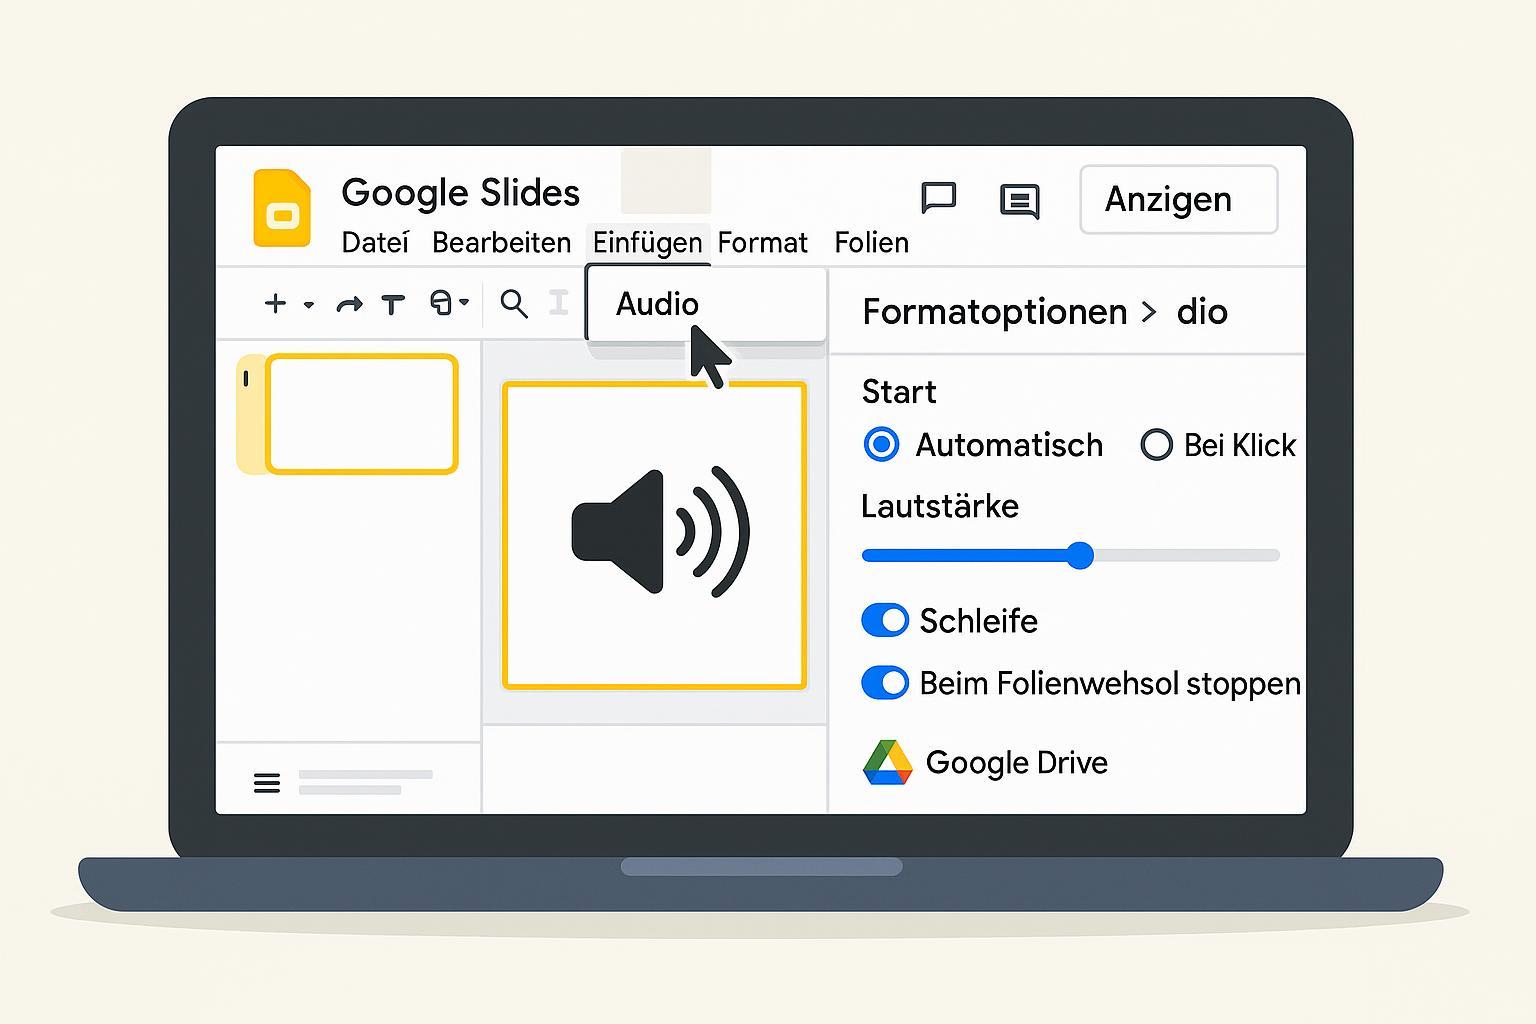Viewport: 1536px width, 1024px height.
Task: Click the Lautstärke slider handle
Action: (x=1080, y=555)
